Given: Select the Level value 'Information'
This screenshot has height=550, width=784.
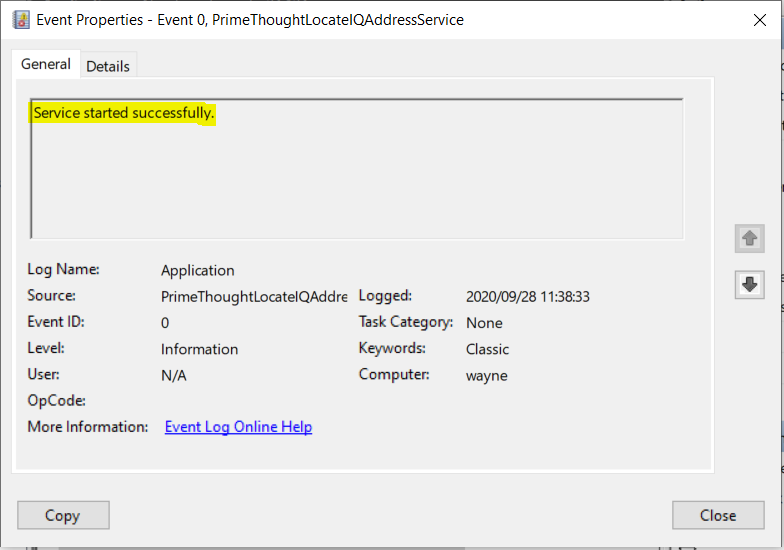Looking at the screenshot, I should (199, 349).
